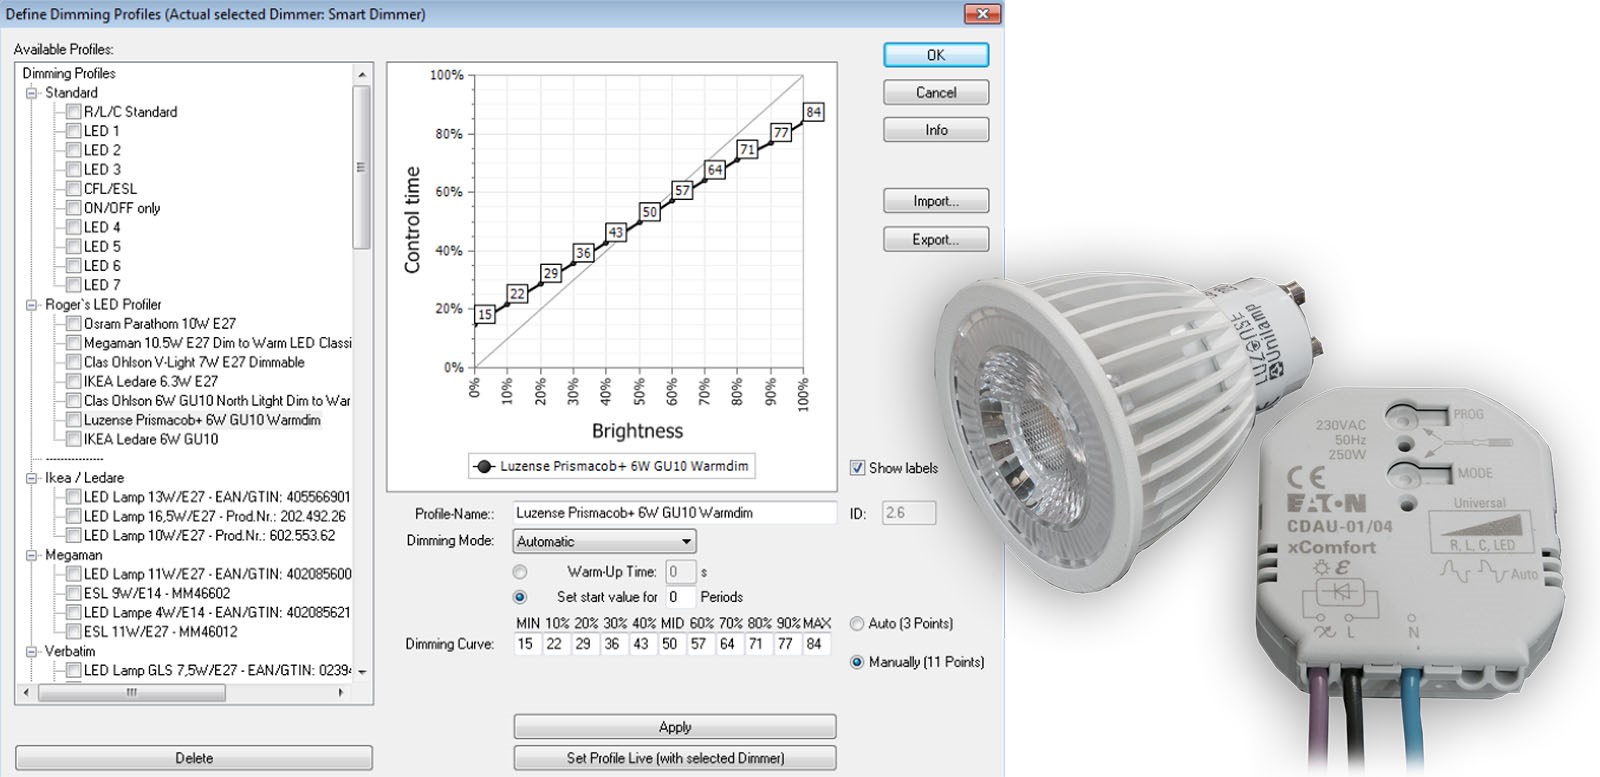Click the horizontal scroll-left arrow
The width and height of the screenshot is (1600, 777).
(x=26, y=692)
